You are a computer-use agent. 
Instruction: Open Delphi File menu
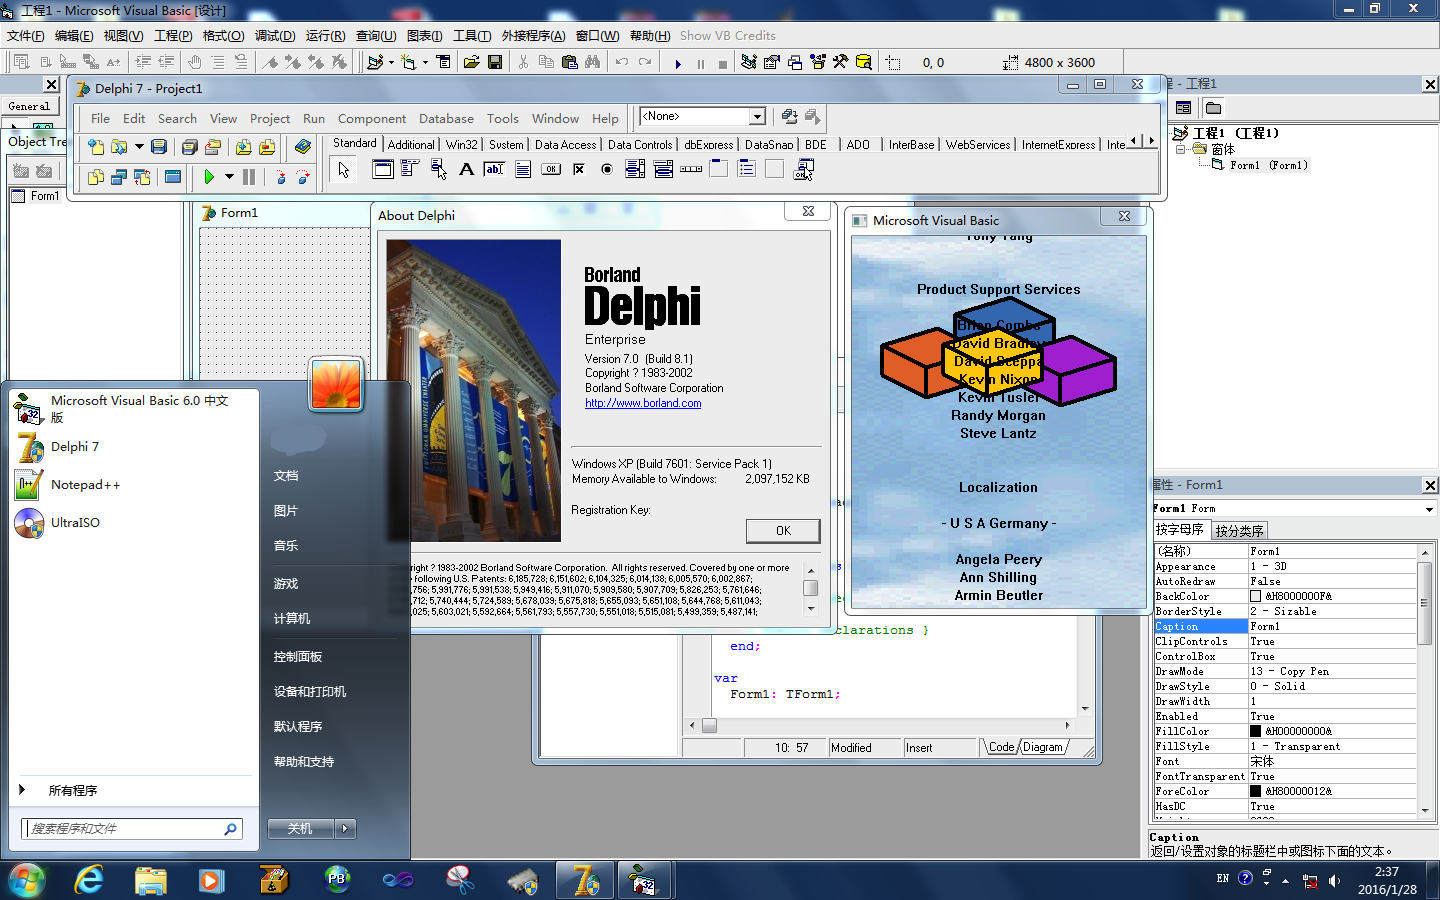pos(100,118)
